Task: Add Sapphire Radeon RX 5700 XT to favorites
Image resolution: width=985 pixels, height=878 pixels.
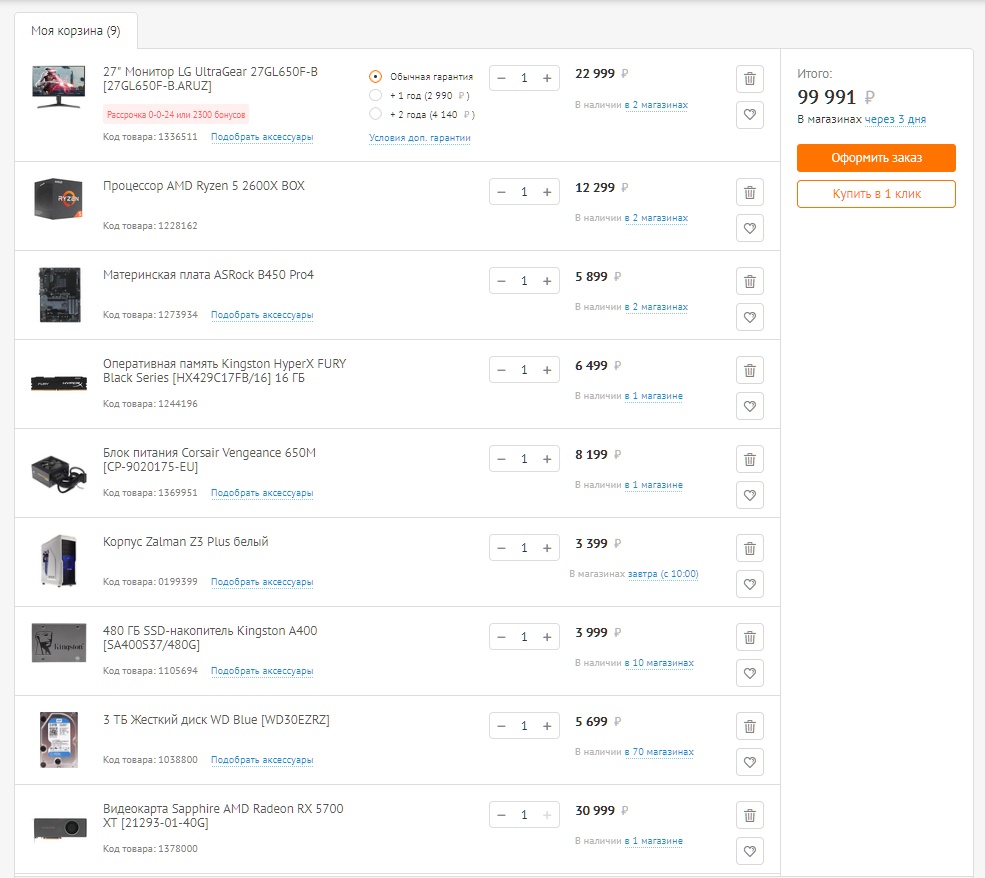Action: tap(749, 852)
